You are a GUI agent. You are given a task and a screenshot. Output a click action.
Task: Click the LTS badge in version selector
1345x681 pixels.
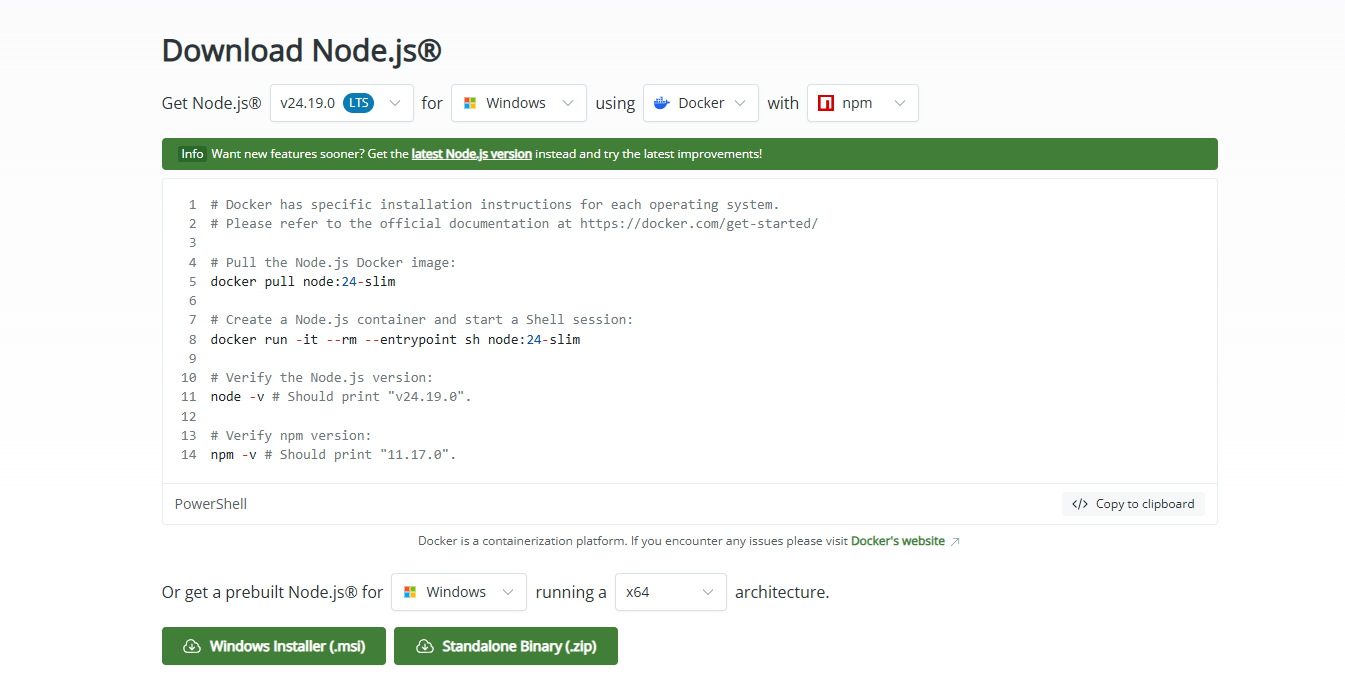pos(358,103)
